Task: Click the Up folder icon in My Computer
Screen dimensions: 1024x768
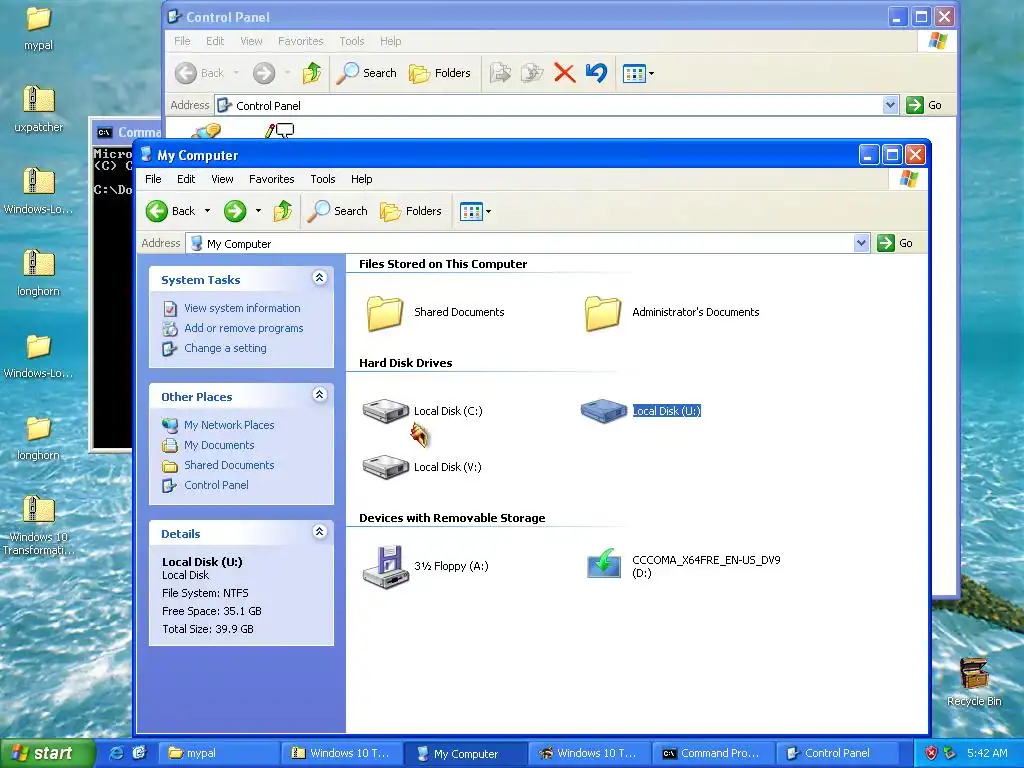Action: (x=282, y=211)
